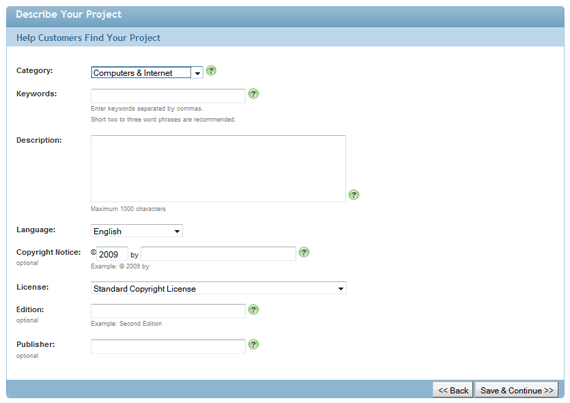Screen dimensions: 570x403
Task: Click the Describe Your Project header title
Action: [69, 15]
